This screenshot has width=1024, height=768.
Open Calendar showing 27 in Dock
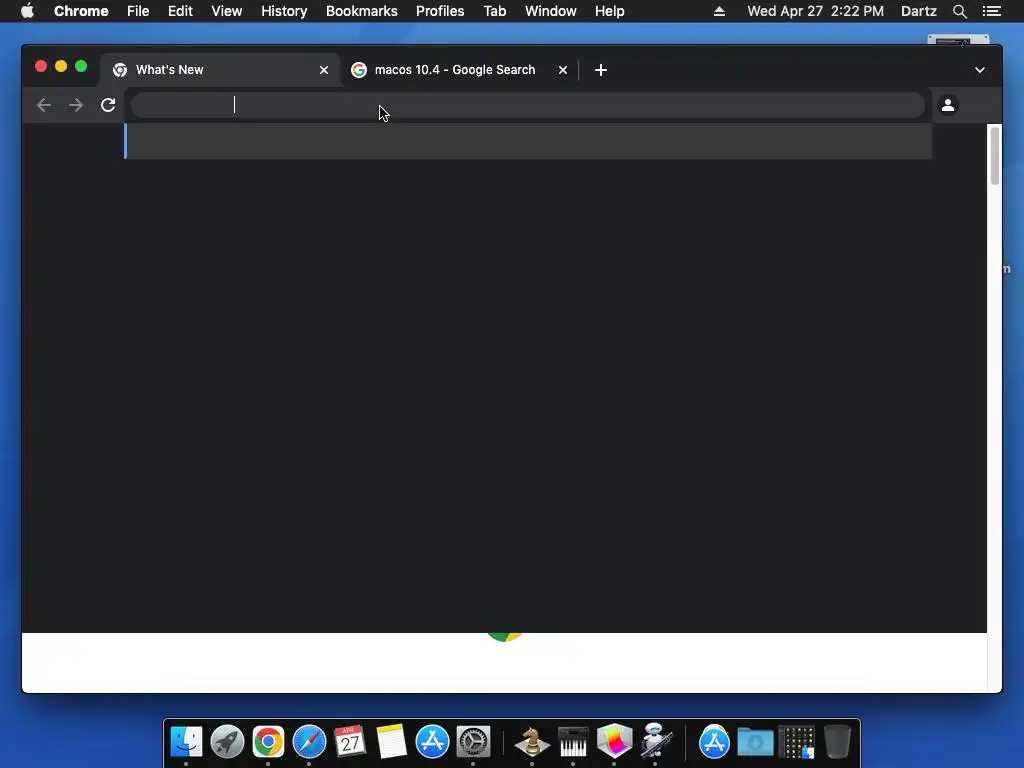[x=350, y=741]
